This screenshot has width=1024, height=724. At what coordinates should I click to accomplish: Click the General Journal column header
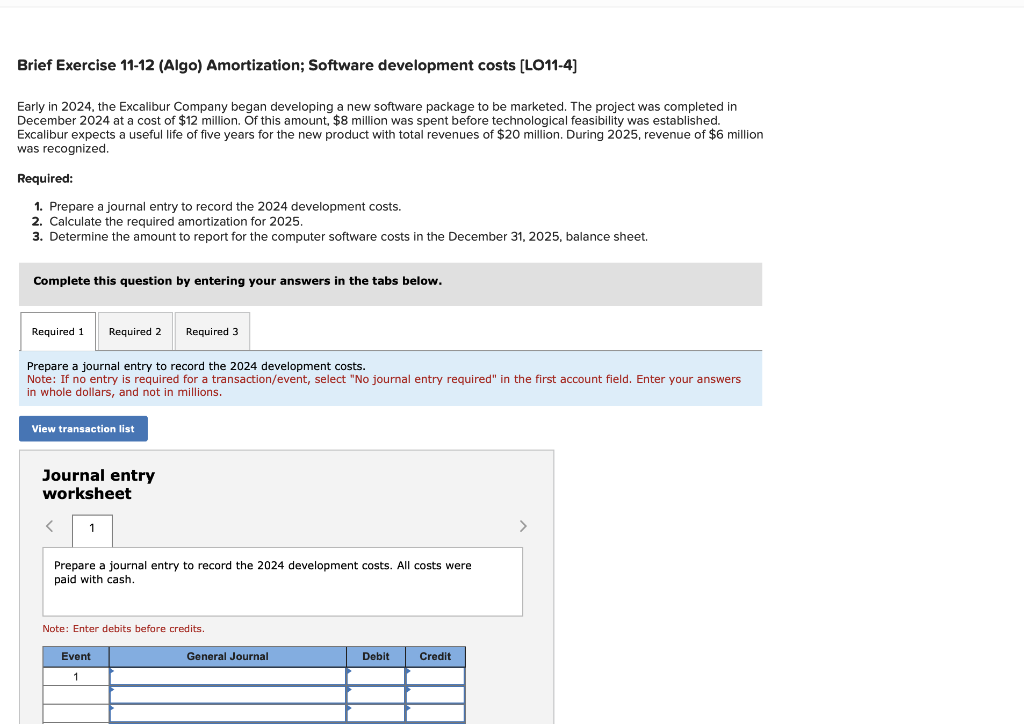click(x=226, y=656)
